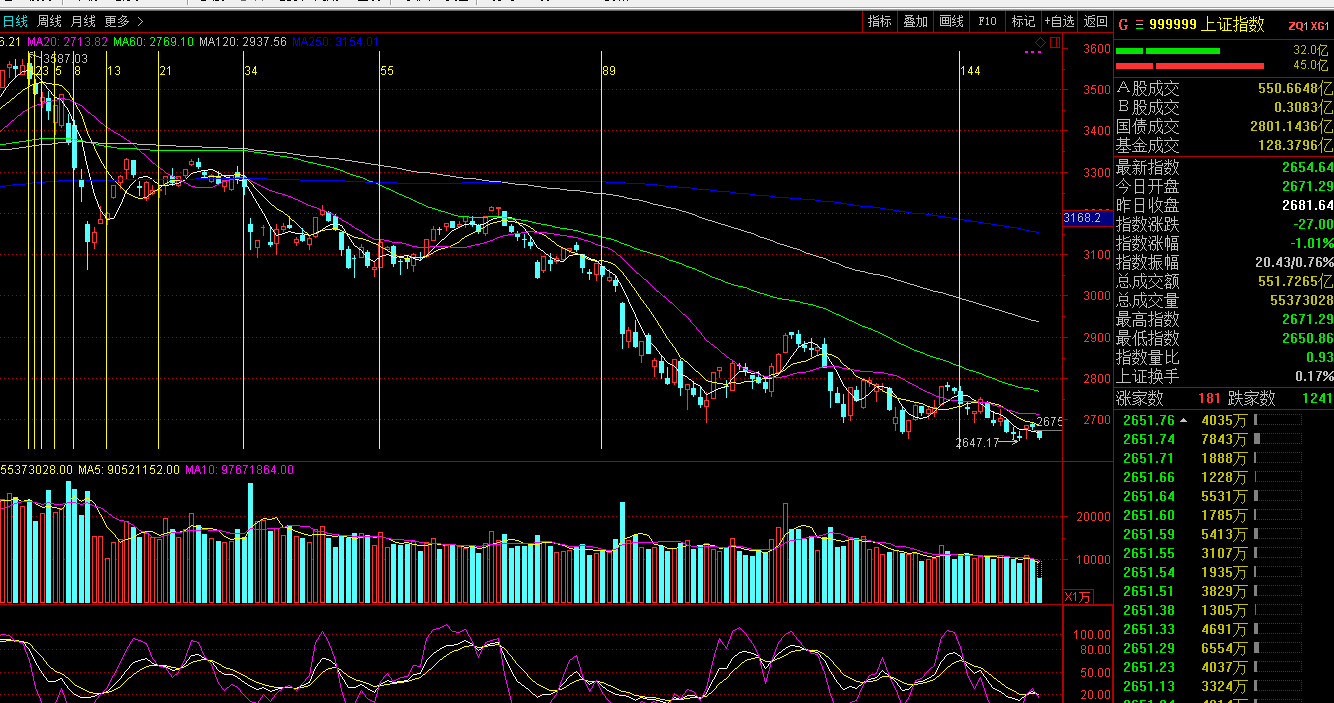1334x703 pixels.
Task: Click the red G icon beside 999999
Action: click(x=1122, y=24)
